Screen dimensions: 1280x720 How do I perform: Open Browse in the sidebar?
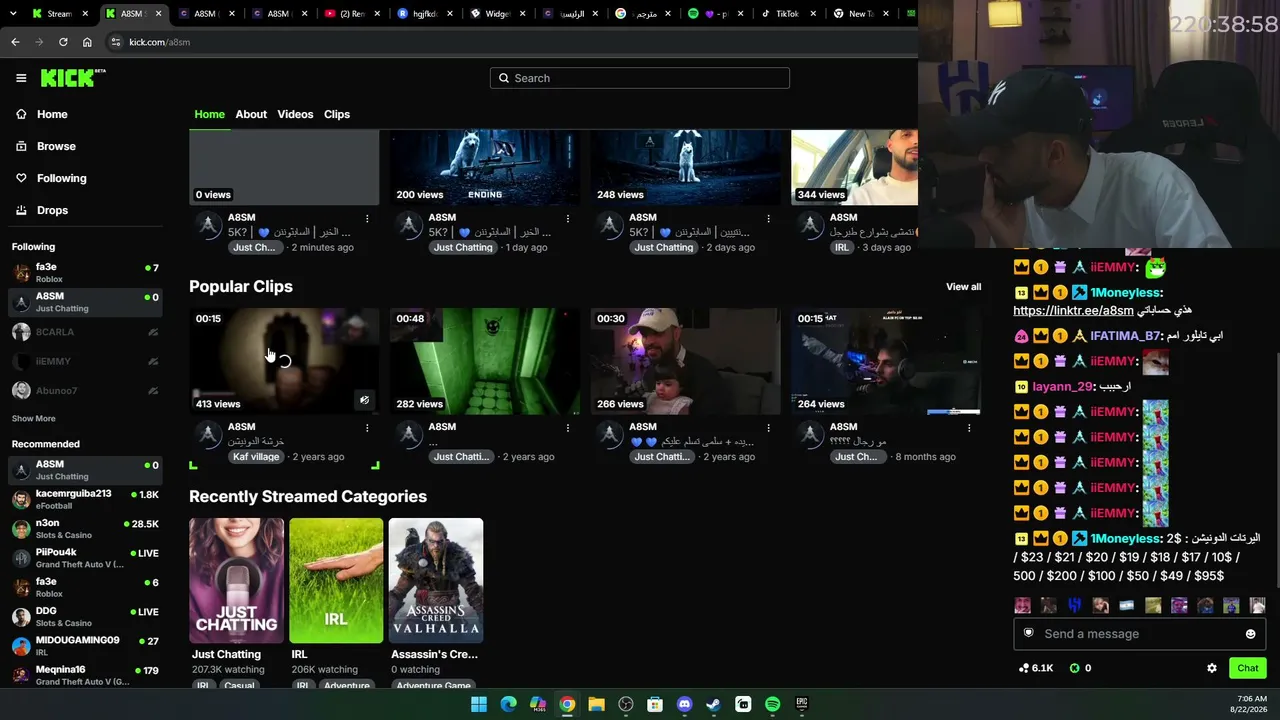(x=56, y=146)
